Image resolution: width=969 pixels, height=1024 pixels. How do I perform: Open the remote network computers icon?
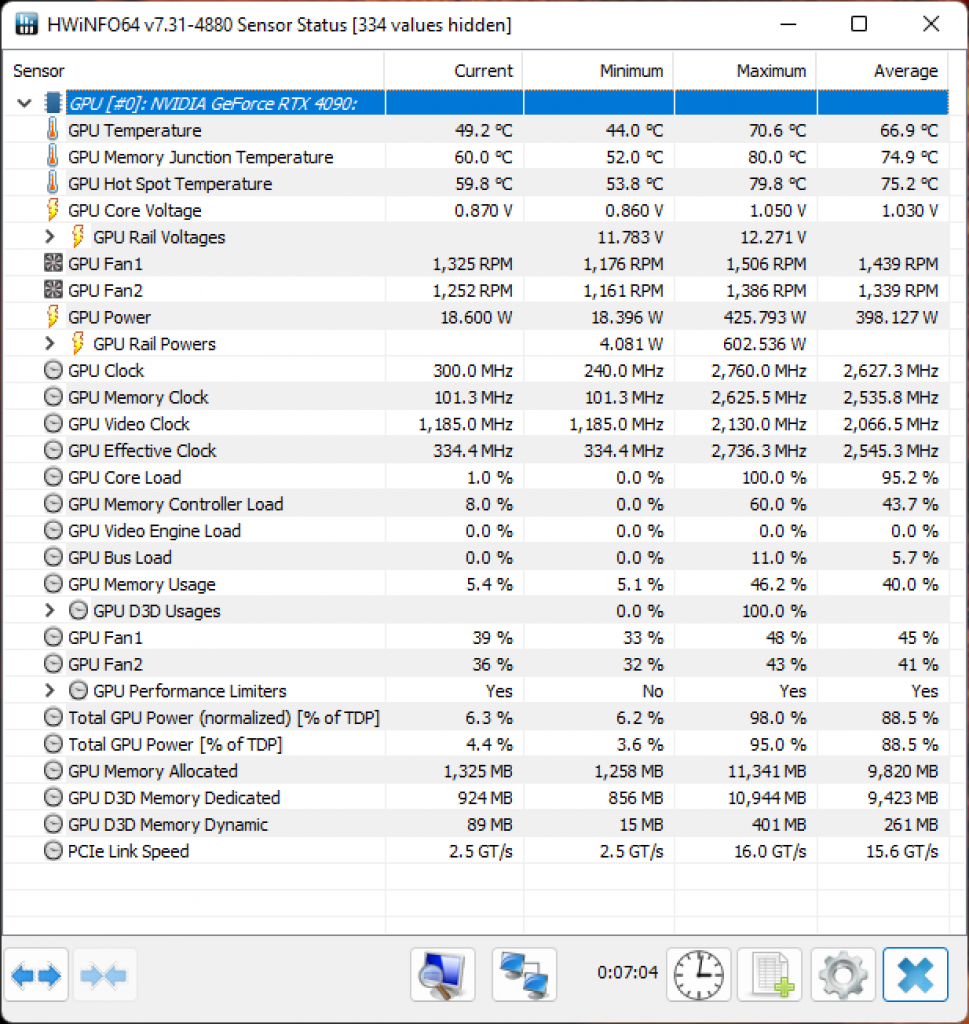click(524, 975)
